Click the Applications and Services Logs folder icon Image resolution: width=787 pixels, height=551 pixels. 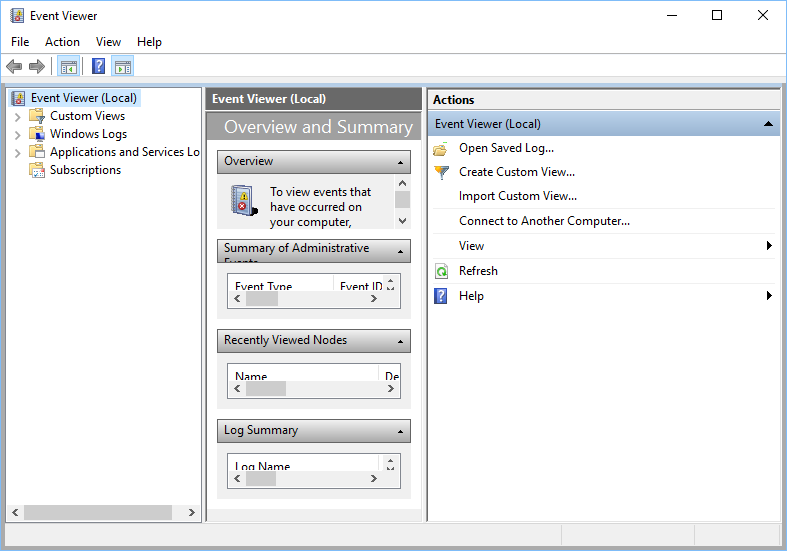[37, 152]
